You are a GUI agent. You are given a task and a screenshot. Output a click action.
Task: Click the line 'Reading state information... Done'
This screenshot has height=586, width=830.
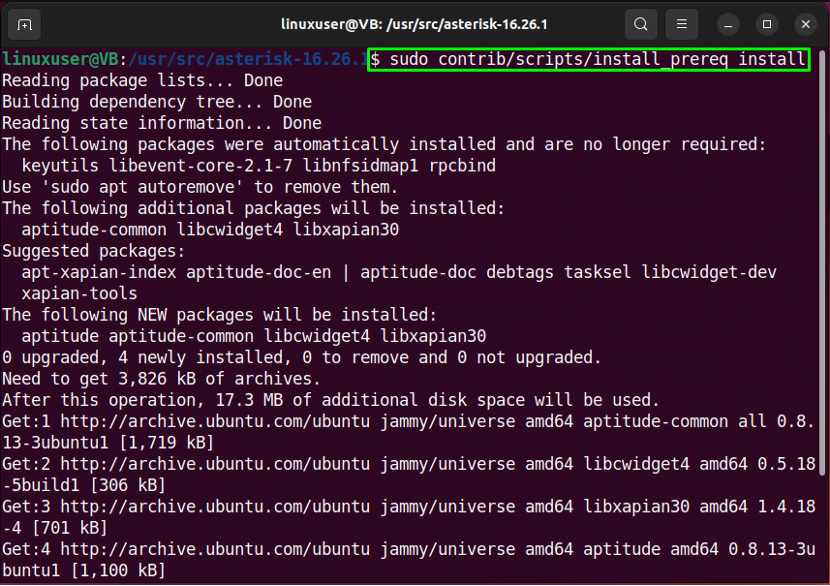pos(162,123)
